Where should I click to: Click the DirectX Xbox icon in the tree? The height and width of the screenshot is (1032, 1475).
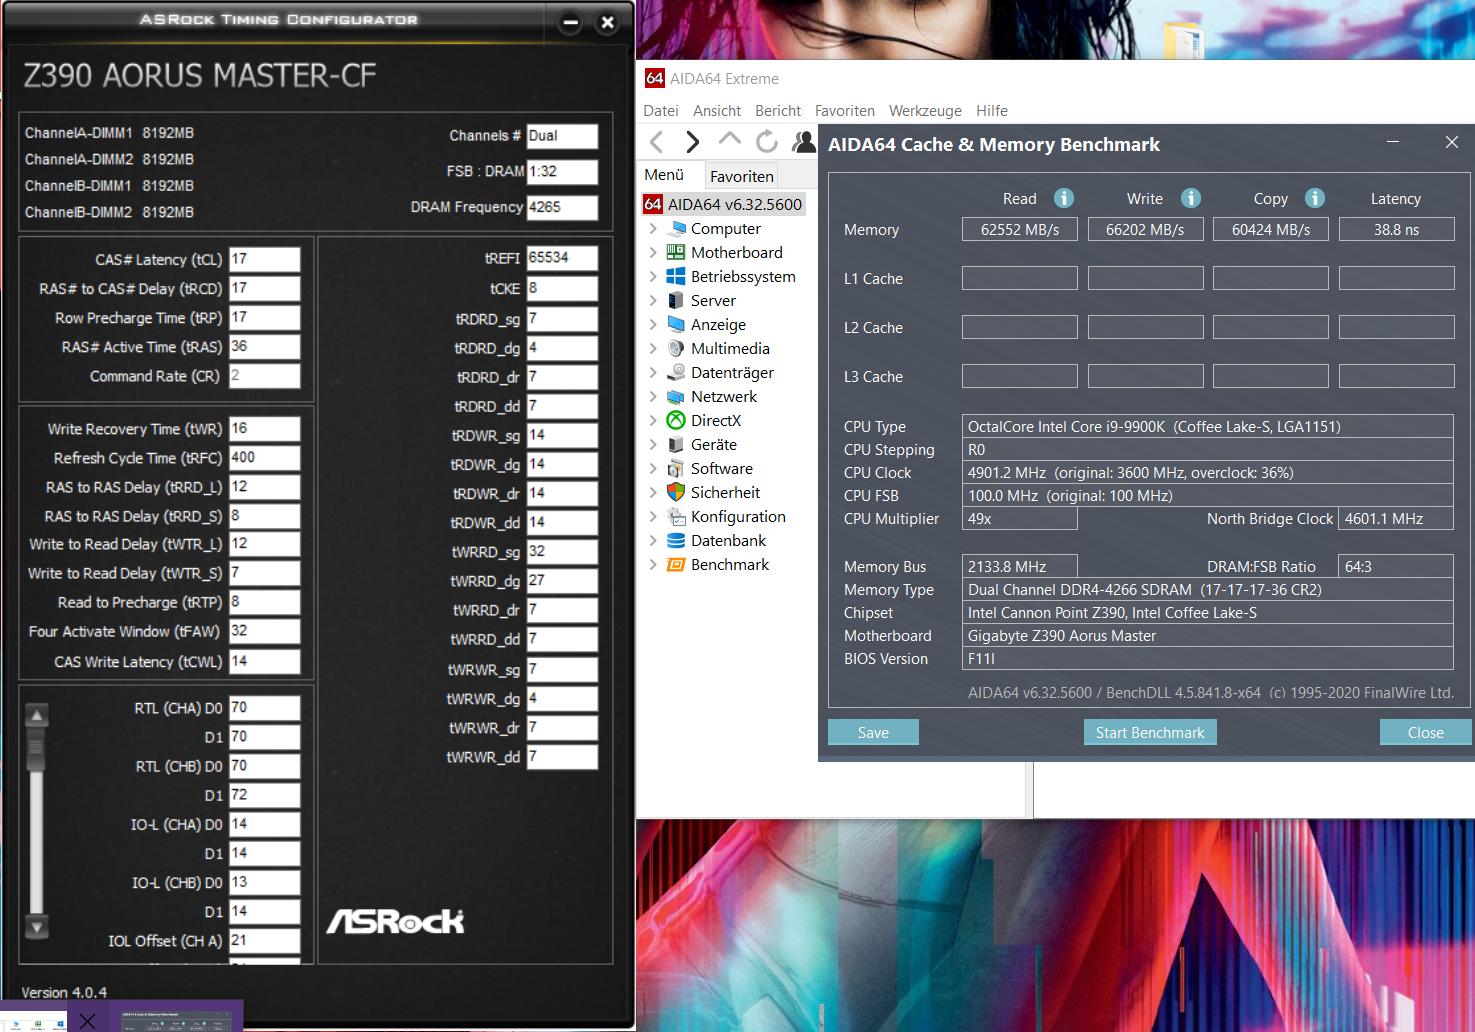click(676, 421)
